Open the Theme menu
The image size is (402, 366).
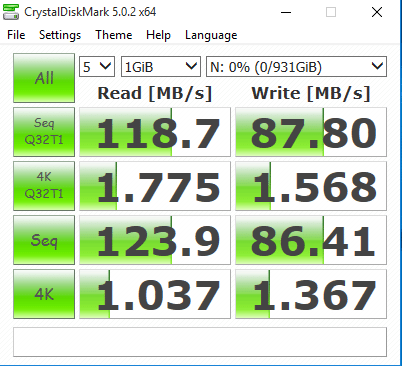pyautogui.click(x=114, y=35)
